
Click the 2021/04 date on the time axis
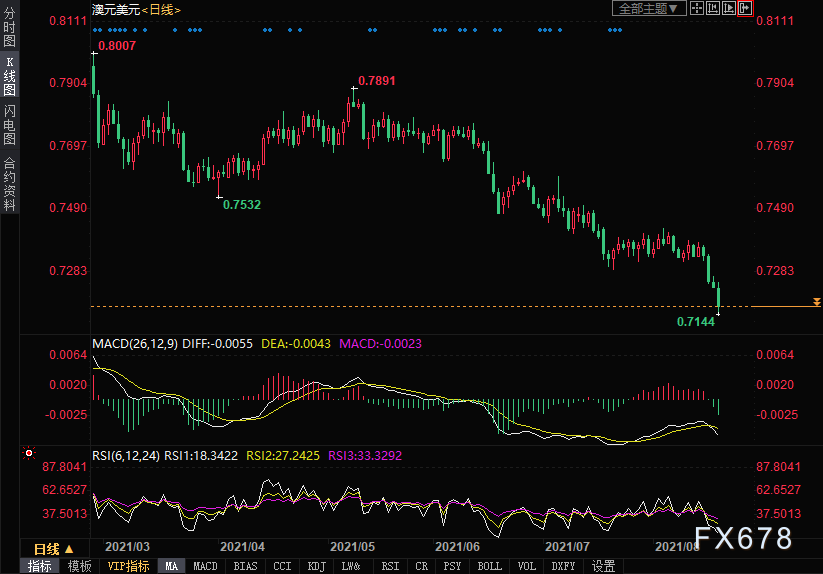pos(242,547)
